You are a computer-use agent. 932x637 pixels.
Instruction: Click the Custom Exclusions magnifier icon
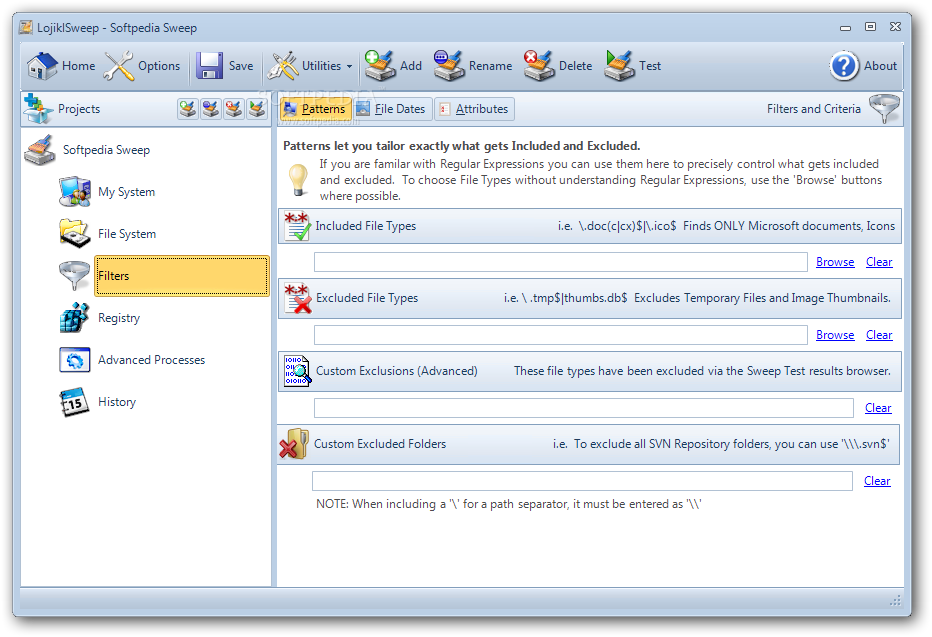pyautogui.click(x=297, y=371)
